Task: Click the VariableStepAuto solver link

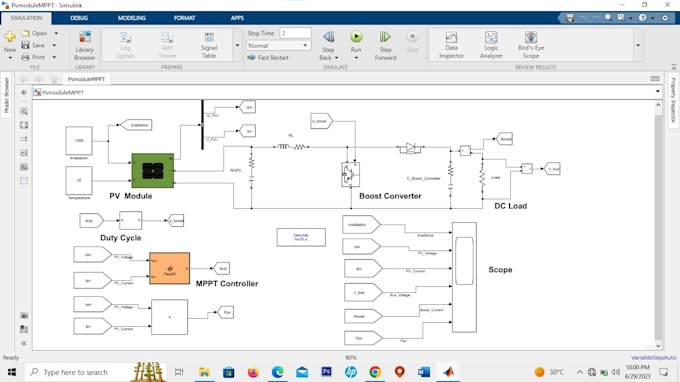Action: (654, 358)
